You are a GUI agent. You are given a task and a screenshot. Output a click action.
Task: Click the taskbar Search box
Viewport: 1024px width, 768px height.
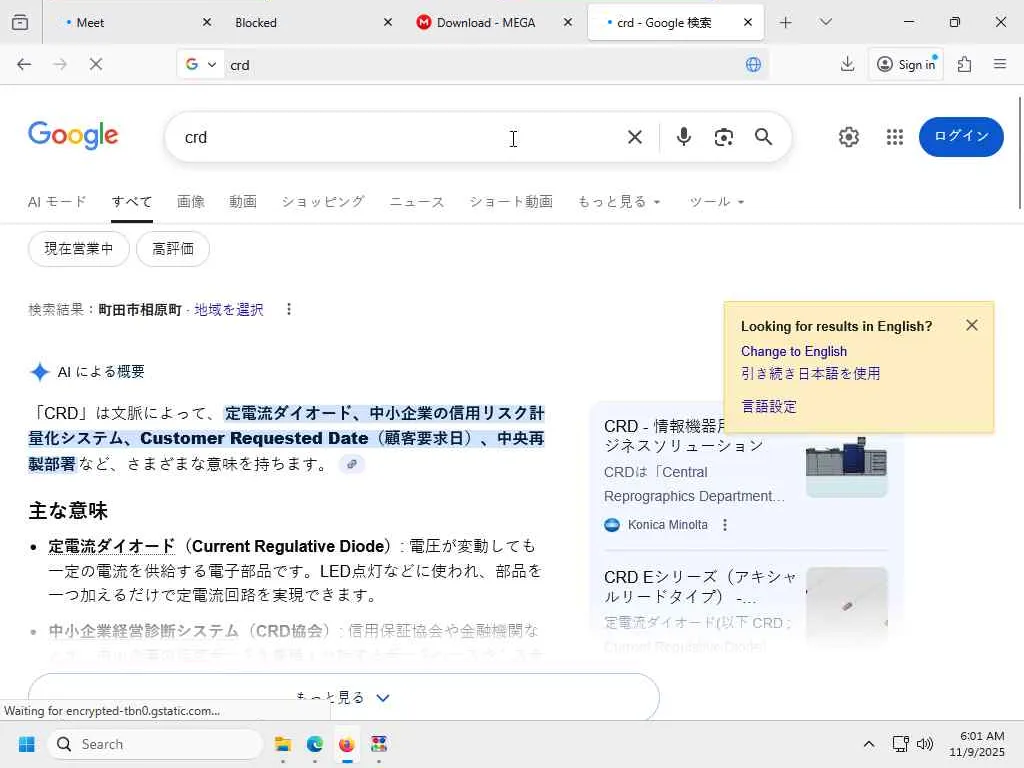[155, 744]
